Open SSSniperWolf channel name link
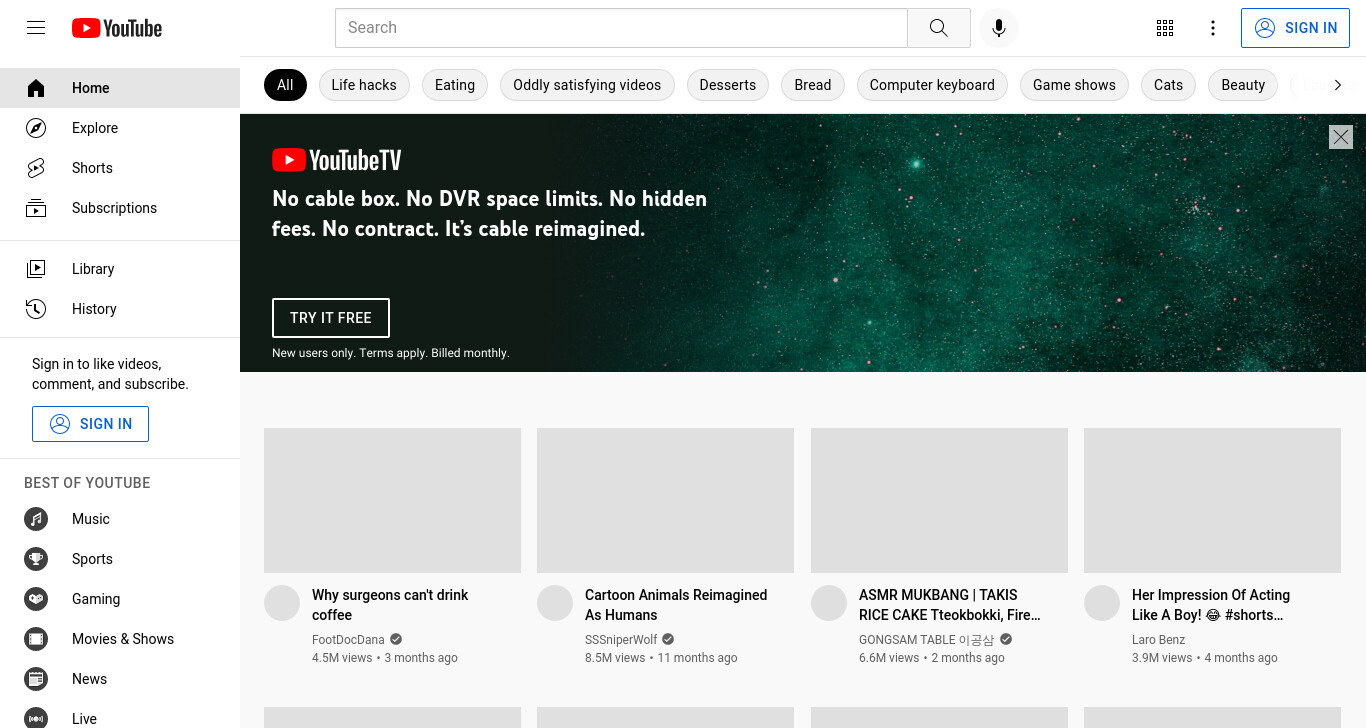 621,640
